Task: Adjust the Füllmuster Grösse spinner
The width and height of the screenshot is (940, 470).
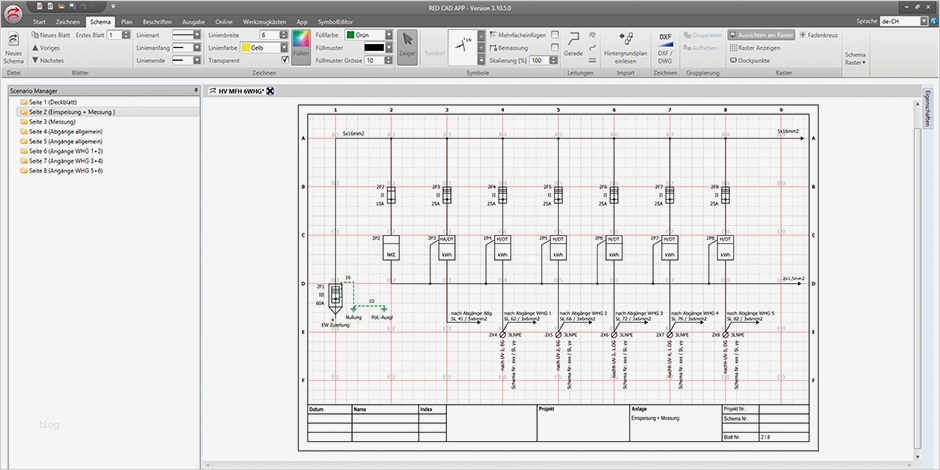Action: 388,60
